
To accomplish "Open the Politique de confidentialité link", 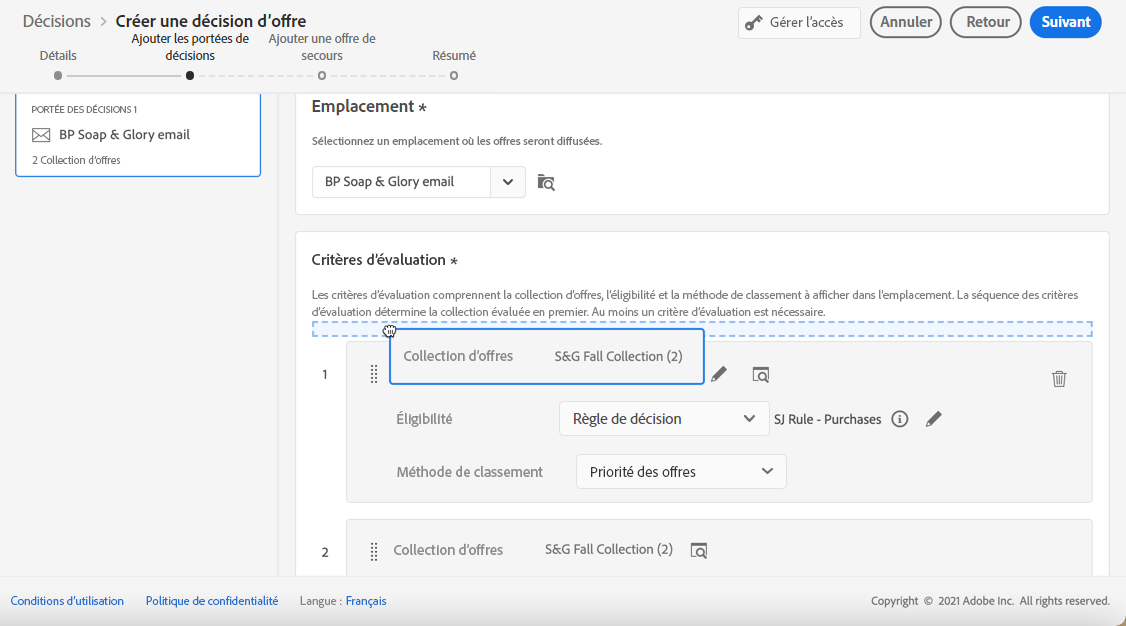I will 212,601.
